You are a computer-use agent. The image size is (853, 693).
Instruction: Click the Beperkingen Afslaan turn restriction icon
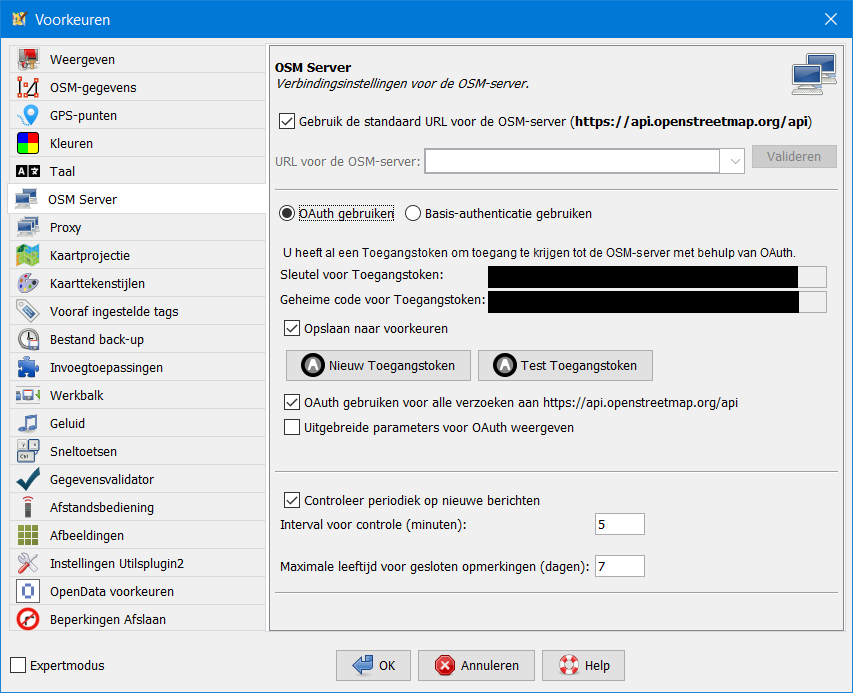point(29,619)
